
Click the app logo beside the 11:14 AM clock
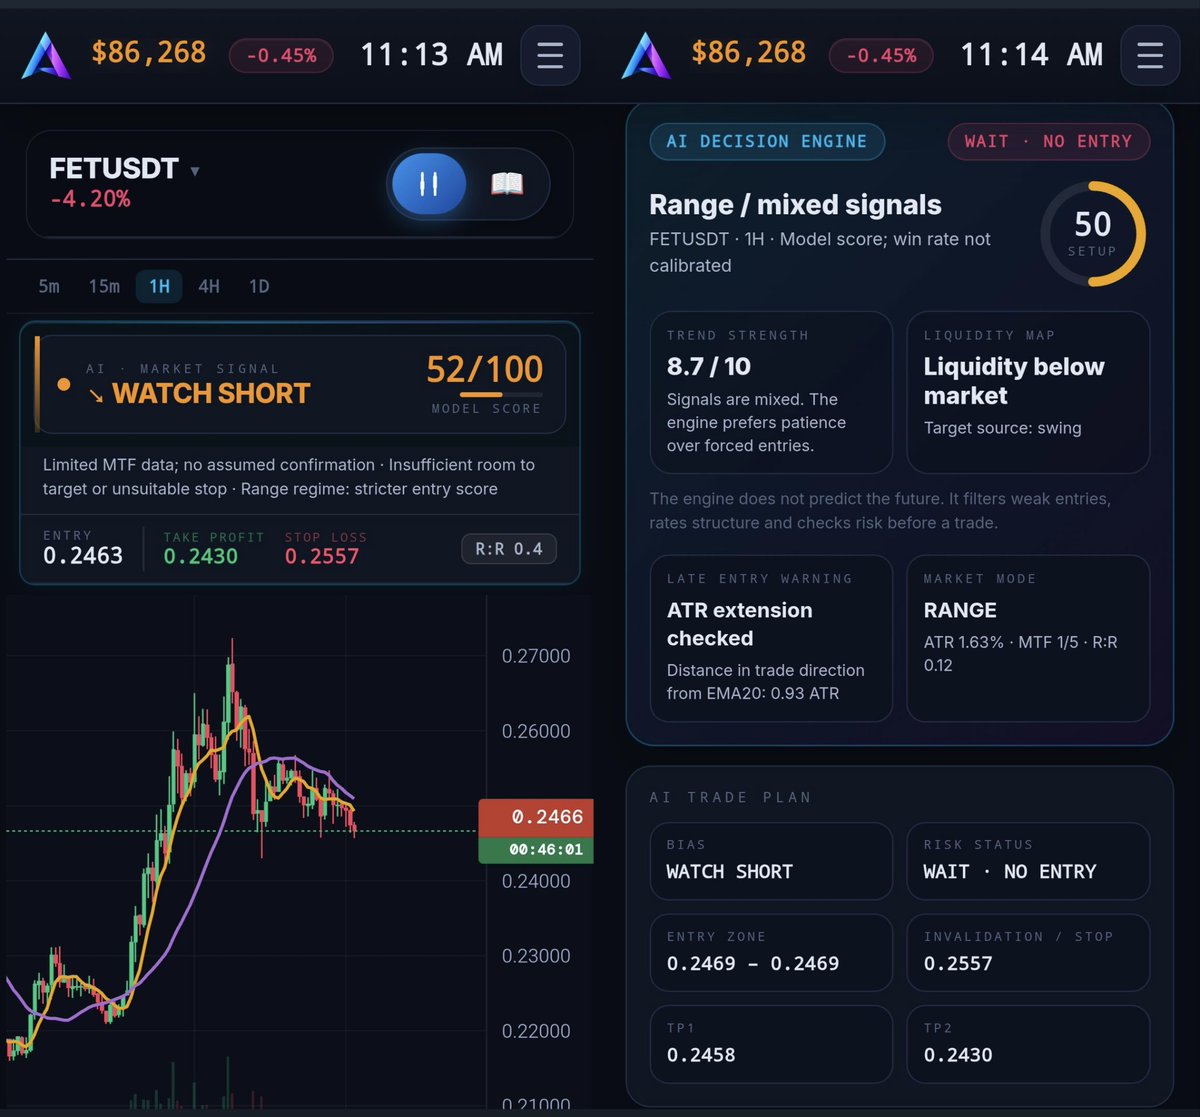tap(646, 55)
